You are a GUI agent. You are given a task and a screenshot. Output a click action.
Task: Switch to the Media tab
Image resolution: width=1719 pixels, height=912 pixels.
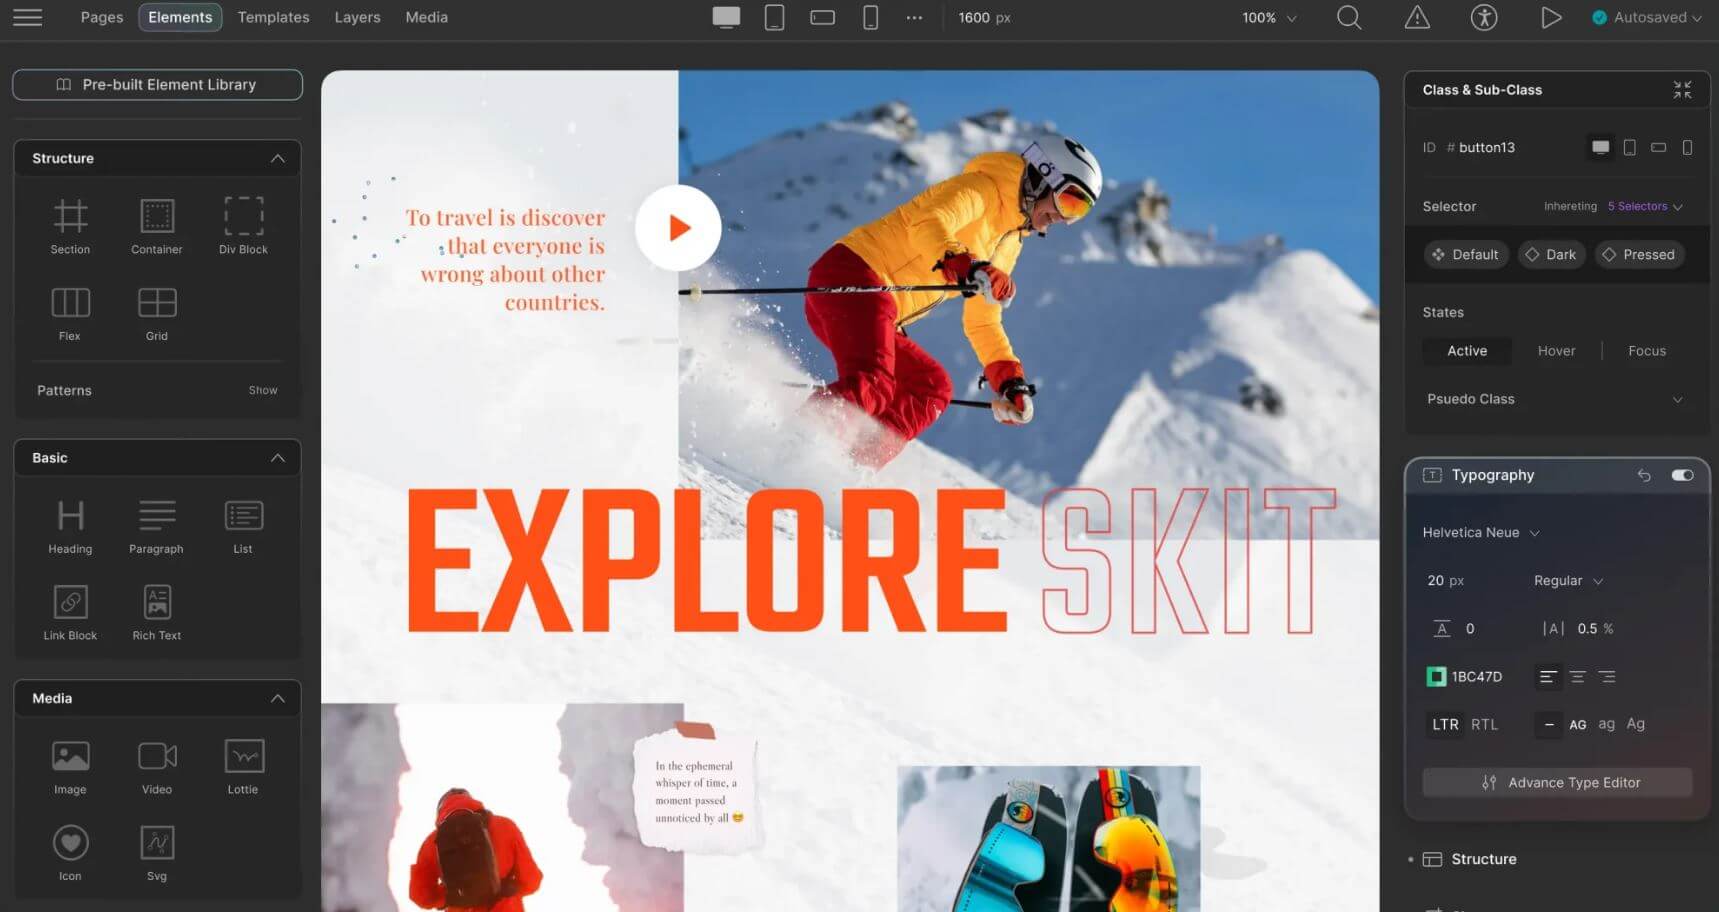(426, 17)
